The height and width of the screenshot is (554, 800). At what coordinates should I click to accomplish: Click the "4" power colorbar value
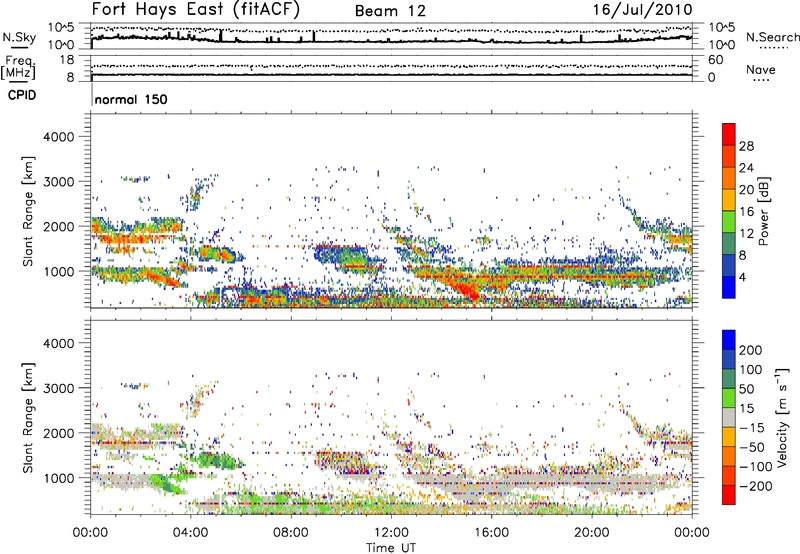click(742, 278)
